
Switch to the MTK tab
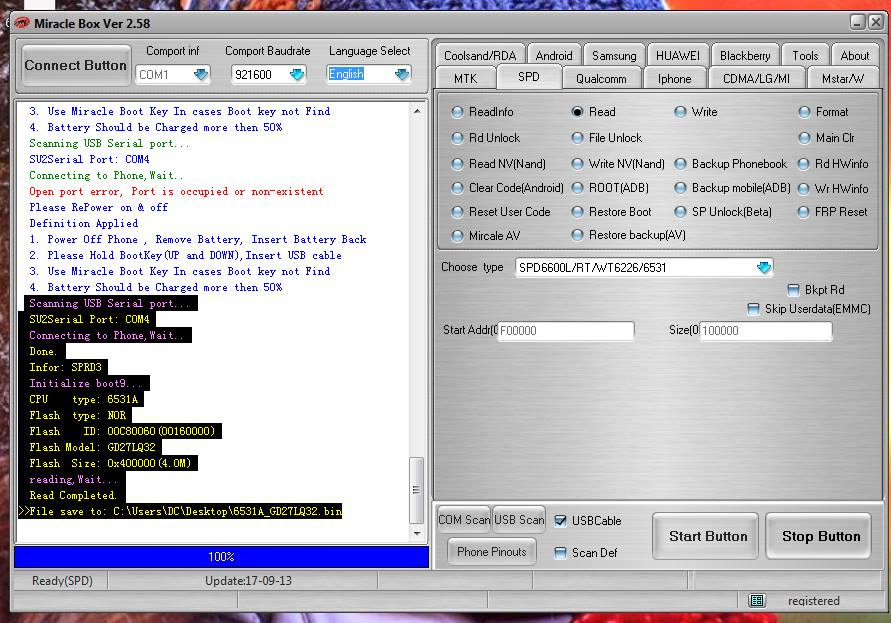pos(465,78)
